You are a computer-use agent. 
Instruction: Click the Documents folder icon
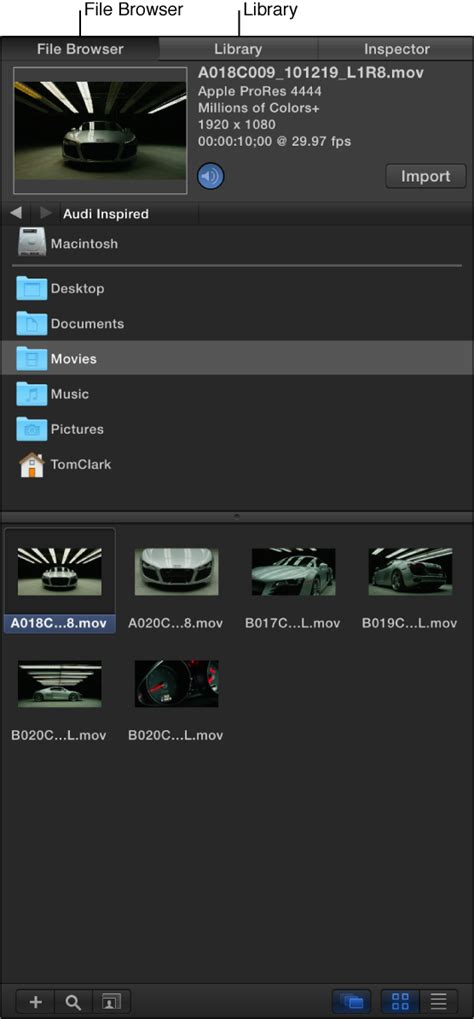31,323
